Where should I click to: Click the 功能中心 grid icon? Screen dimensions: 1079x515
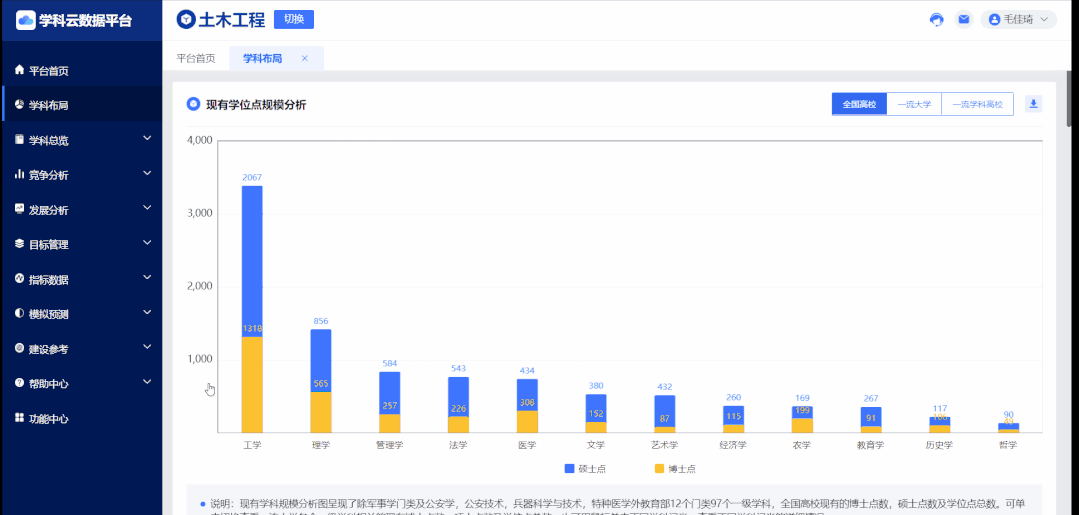point(19,418)
